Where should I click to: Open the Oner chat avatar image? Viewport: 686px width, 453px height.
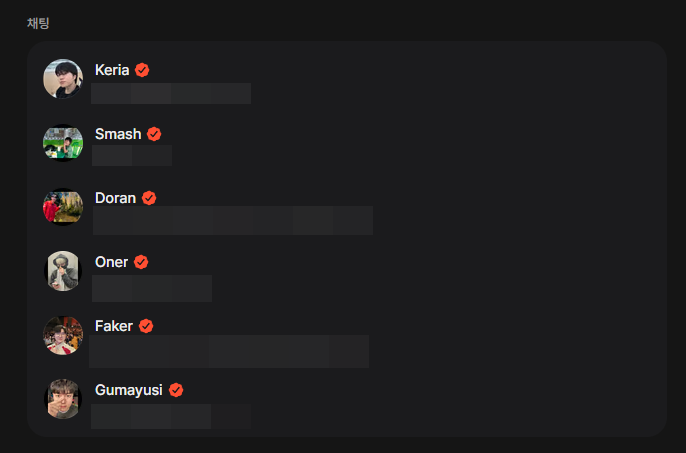pos(63,271)
